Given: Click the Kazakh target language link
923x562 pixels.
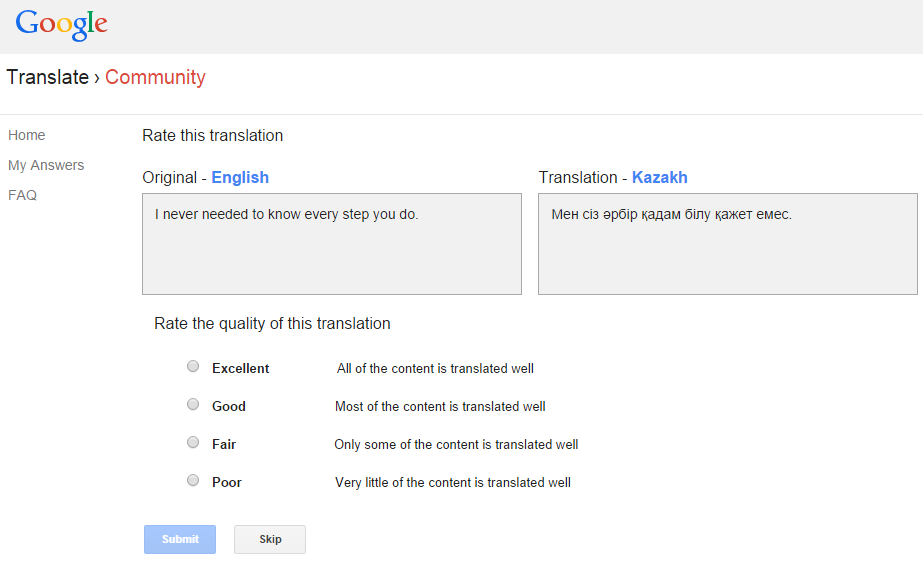Looking at the screenshot, I should tap(659, 177).
